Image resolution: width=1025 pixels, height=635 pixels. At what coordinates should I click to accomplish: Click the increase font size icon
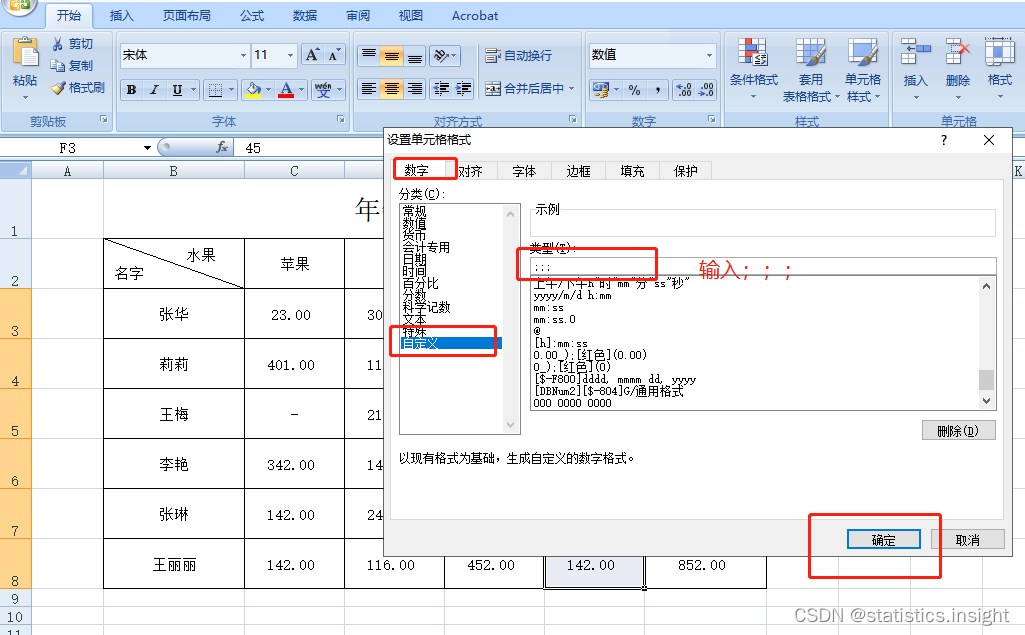312,55
